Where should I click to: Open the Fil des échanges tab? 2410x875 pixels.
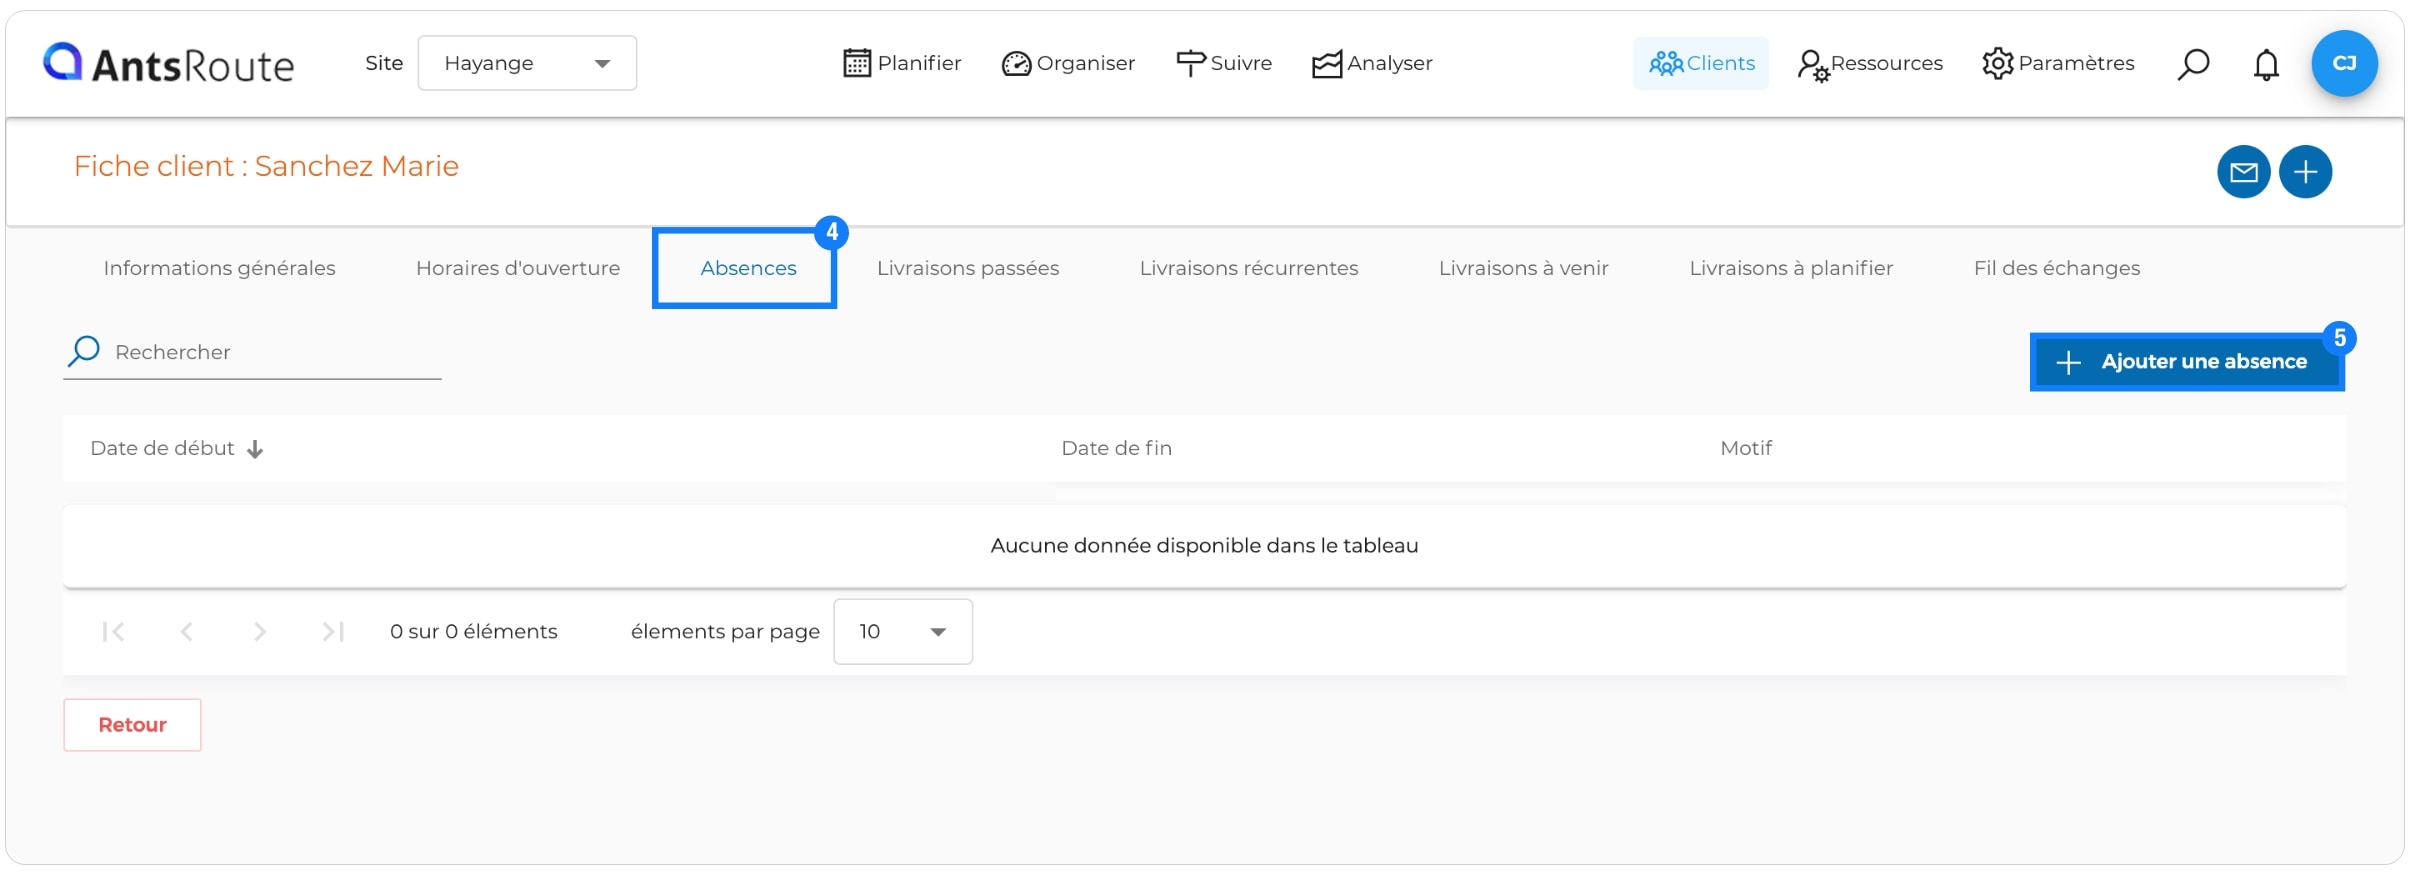point(2057,268)
